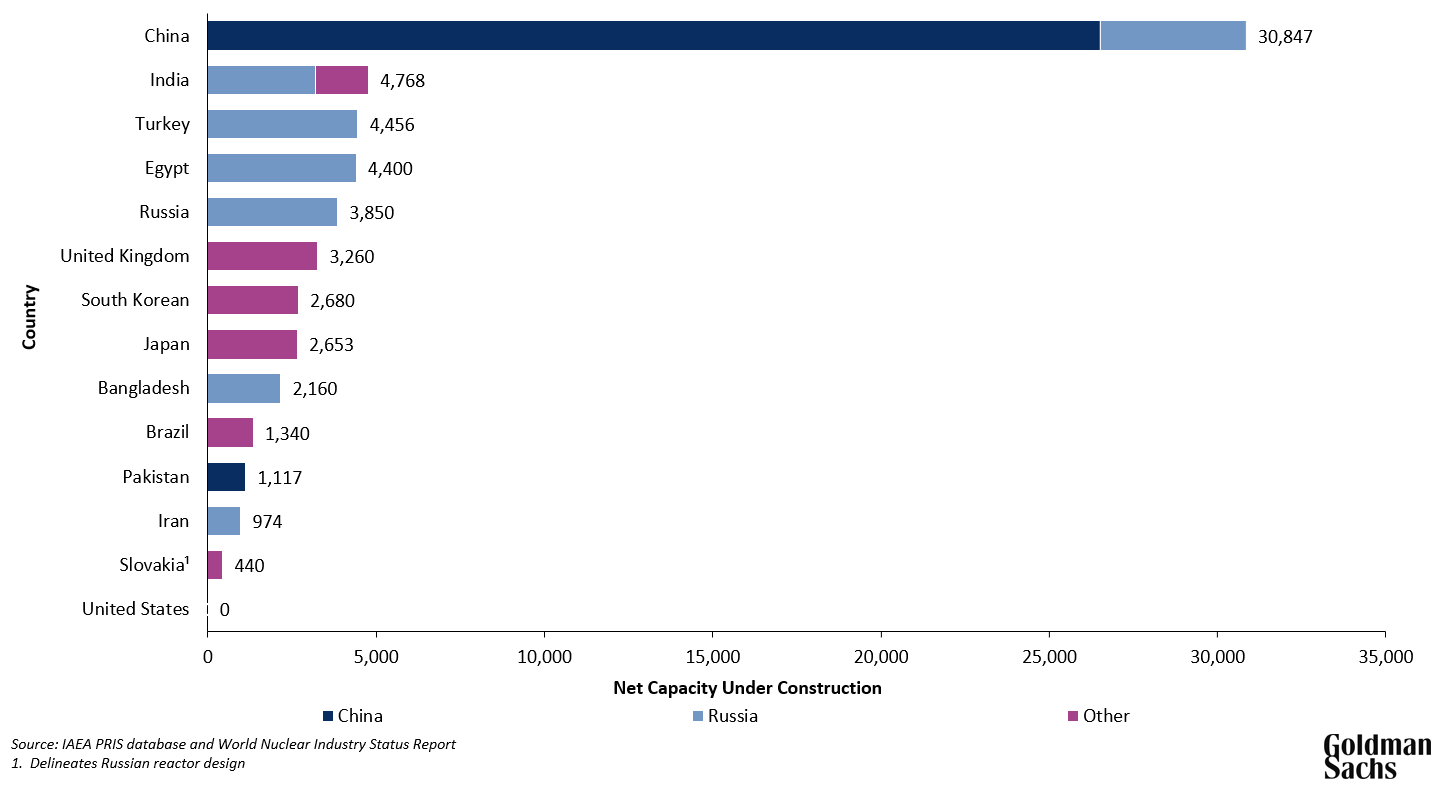Click the light blue portion of Turkey's bar
This screenshot has height=792, width=1449.
point(280,124)
